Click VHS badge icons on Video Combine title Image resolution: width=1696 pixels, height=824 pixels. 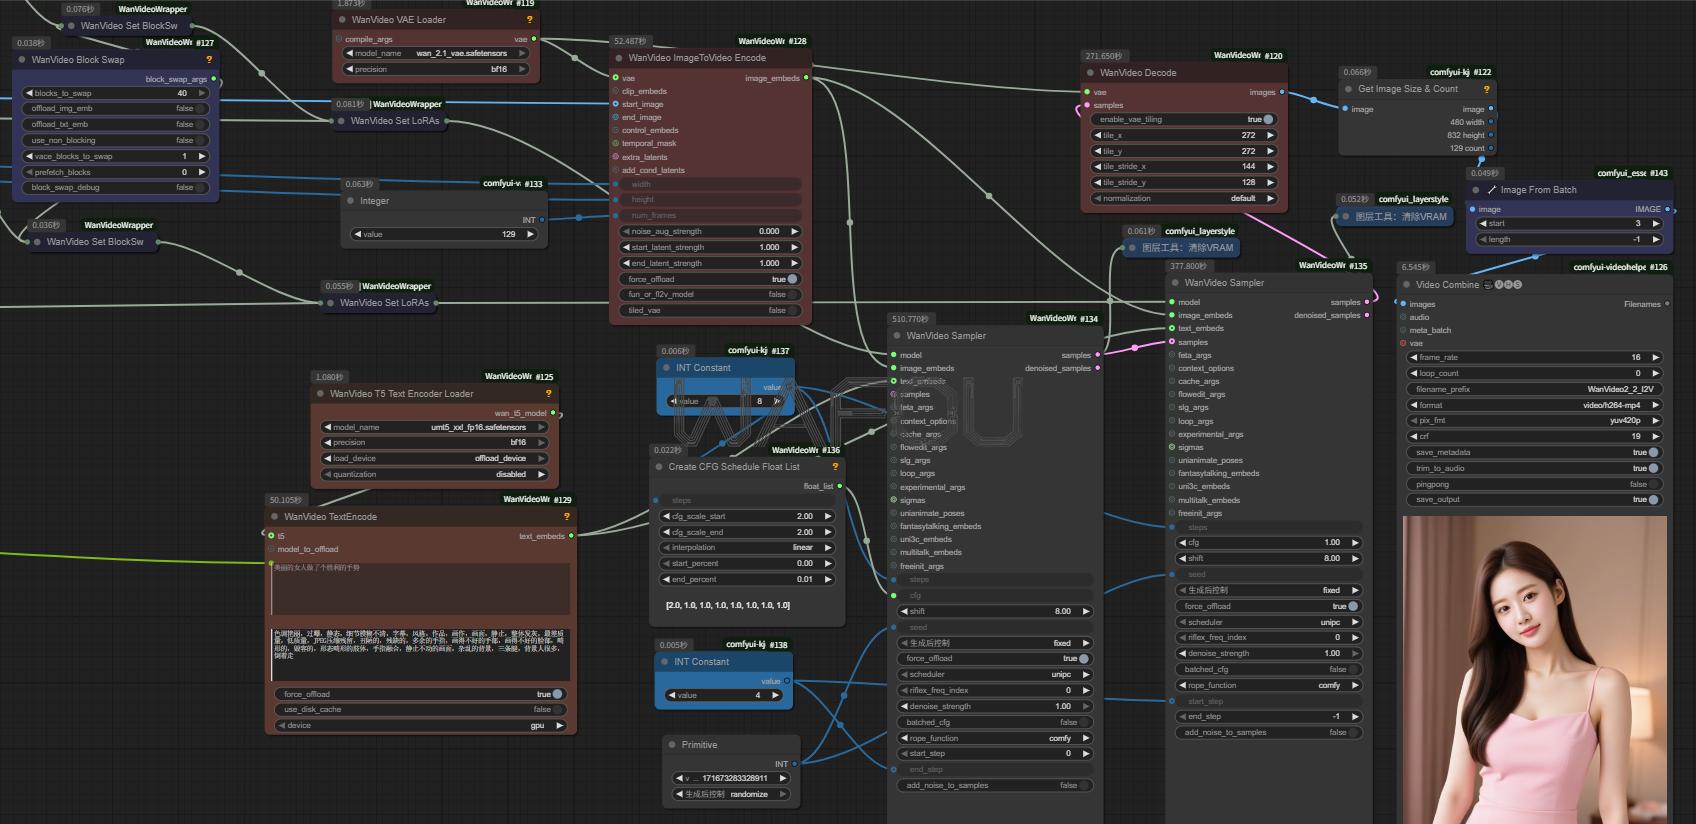pyautogui.click(x=1502, y=285)
